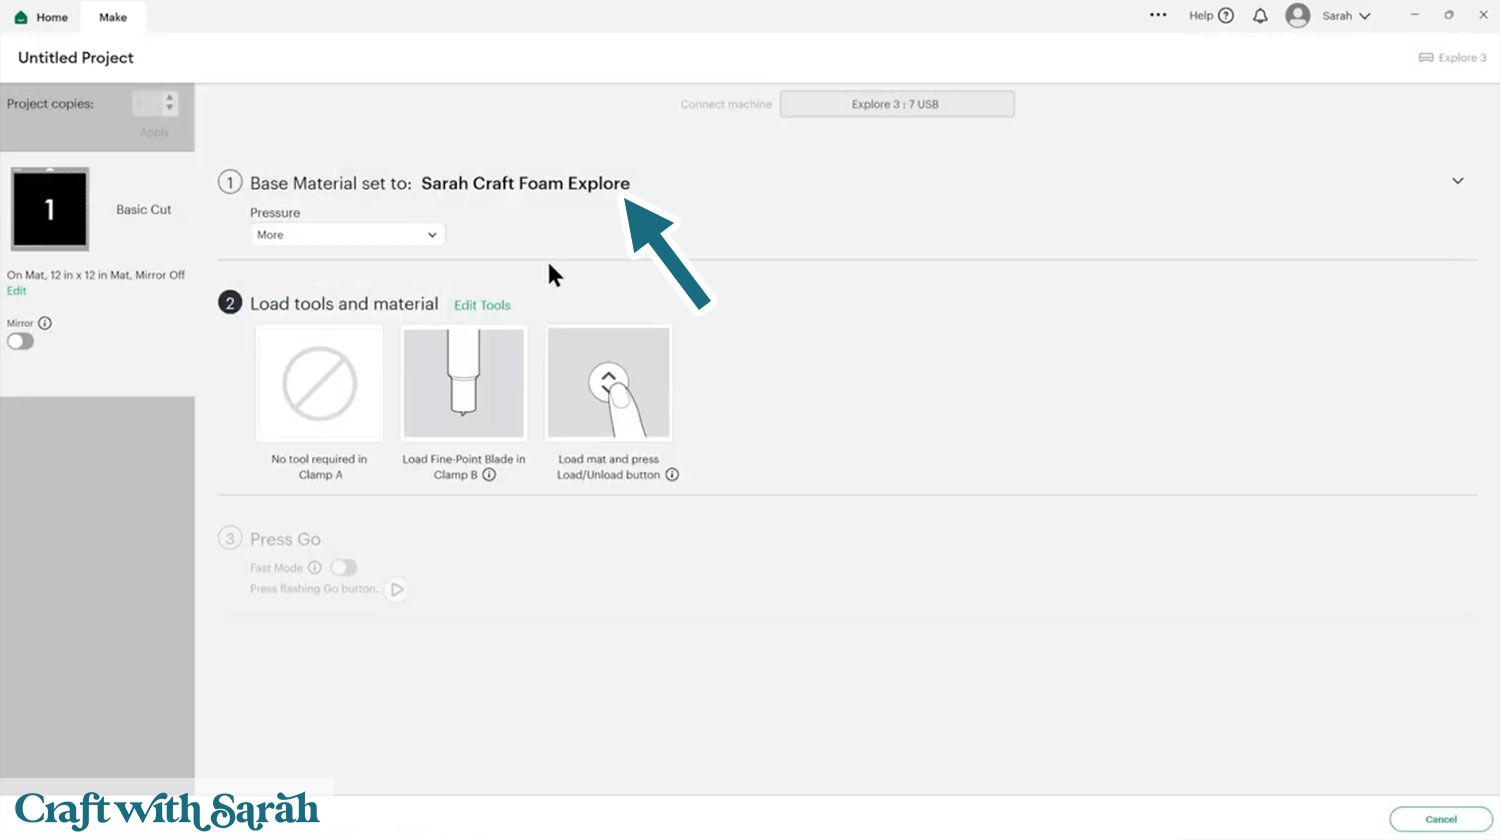Collapse the Base Material section chevron
Viewport: 1500px width, 840px height.
coord(1458,181)
